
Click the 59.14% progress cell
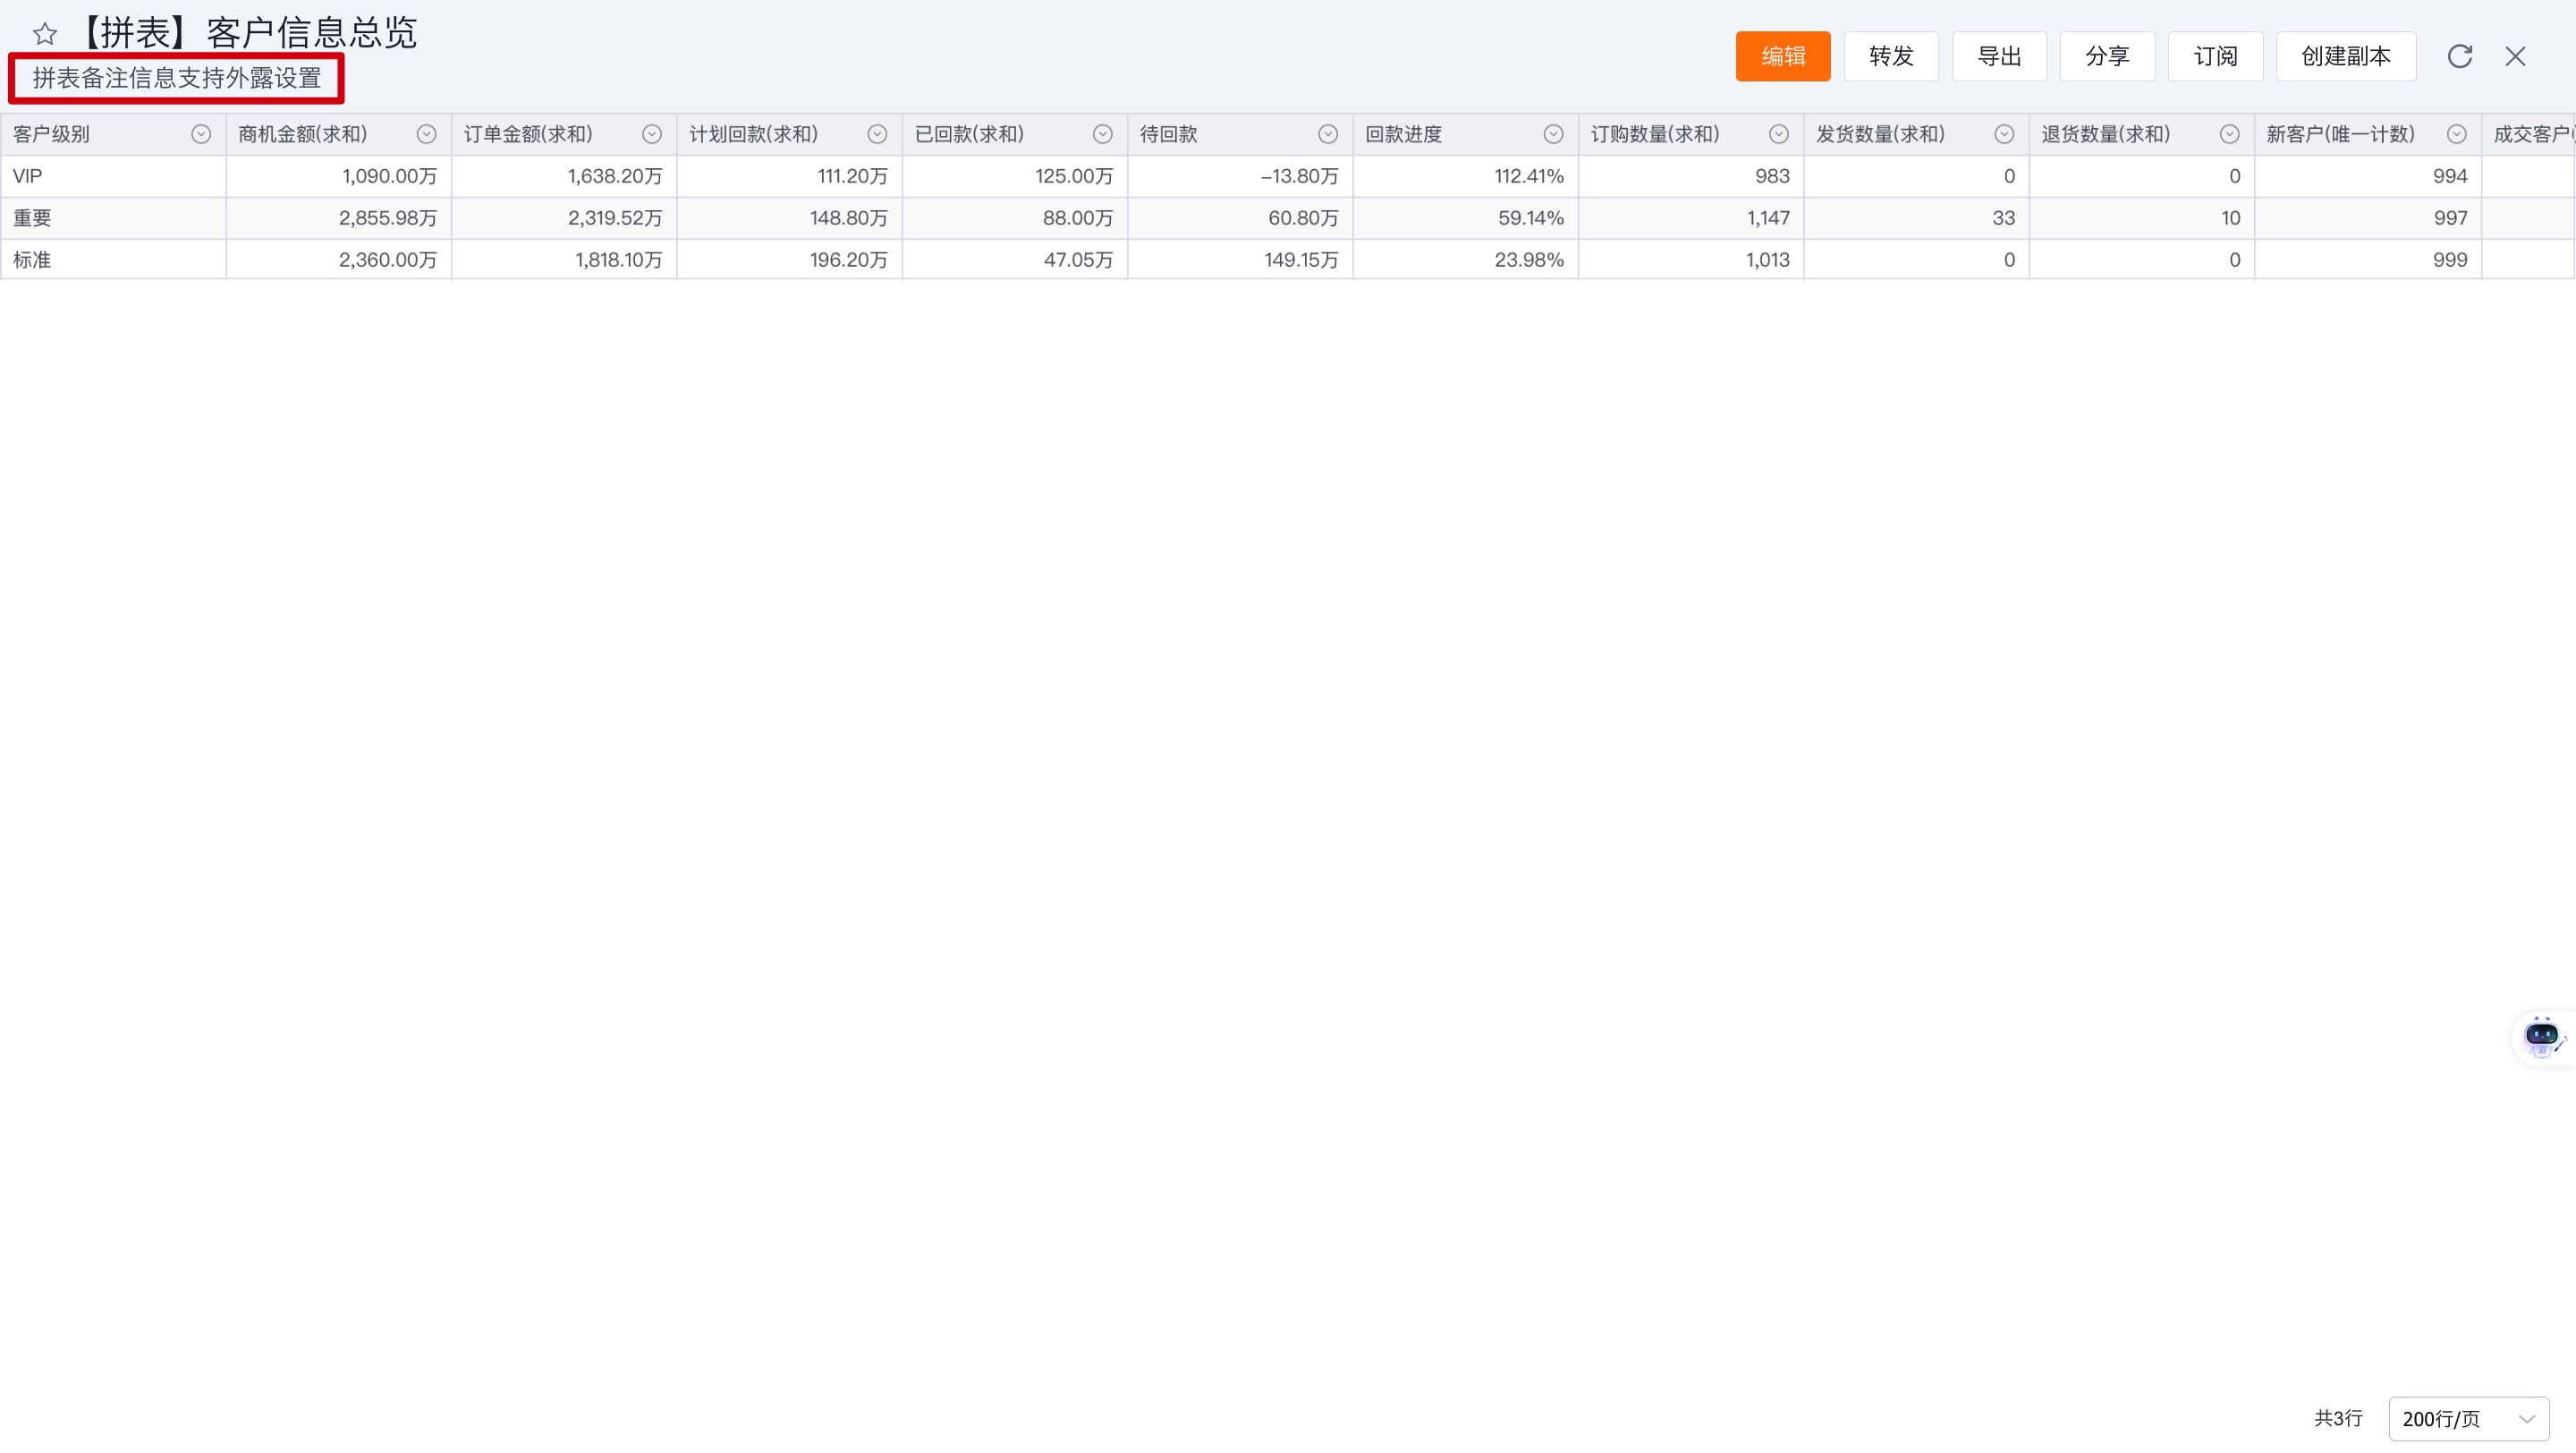point(1466,218)
